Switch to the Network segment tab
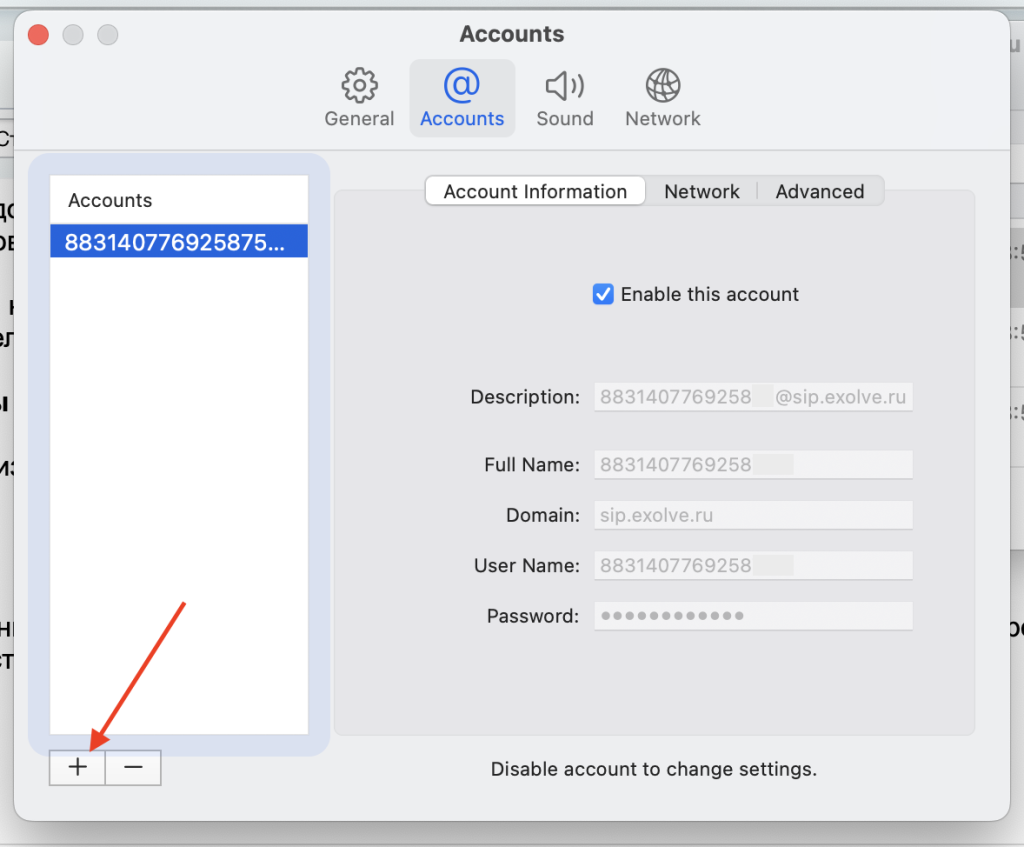The width and height of the screenshot is (1024, 847). [x=701, y=191]
